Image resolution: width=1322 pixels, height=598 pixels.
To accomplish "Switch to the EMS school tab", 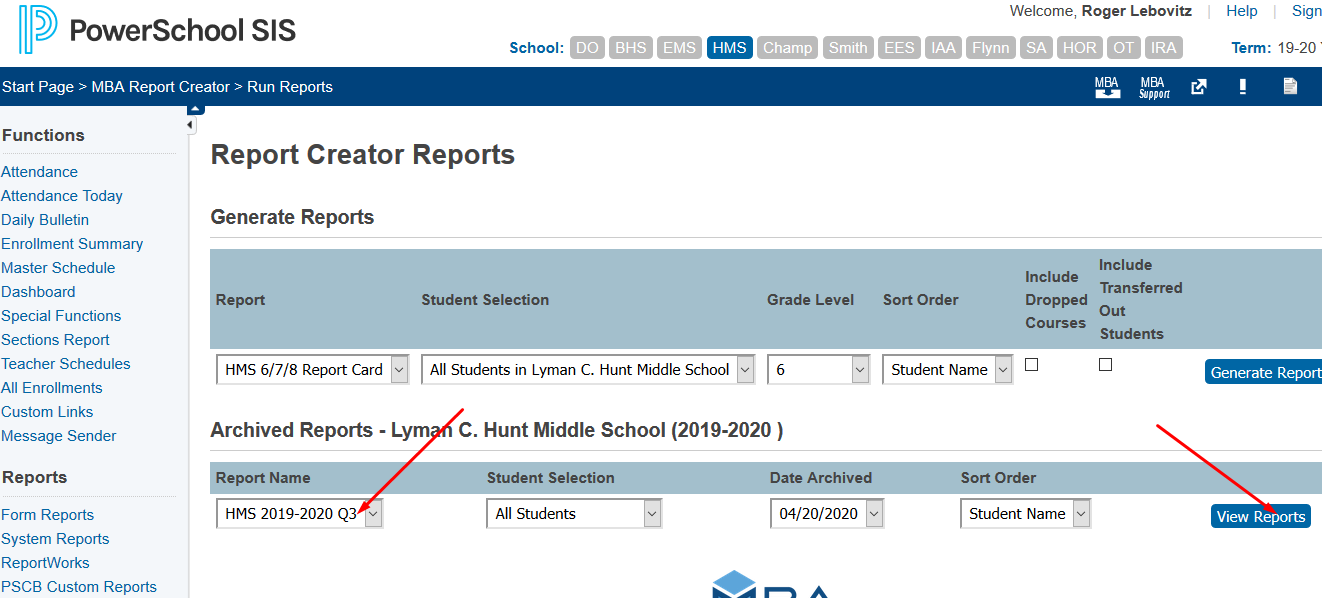I will point(679,47).
